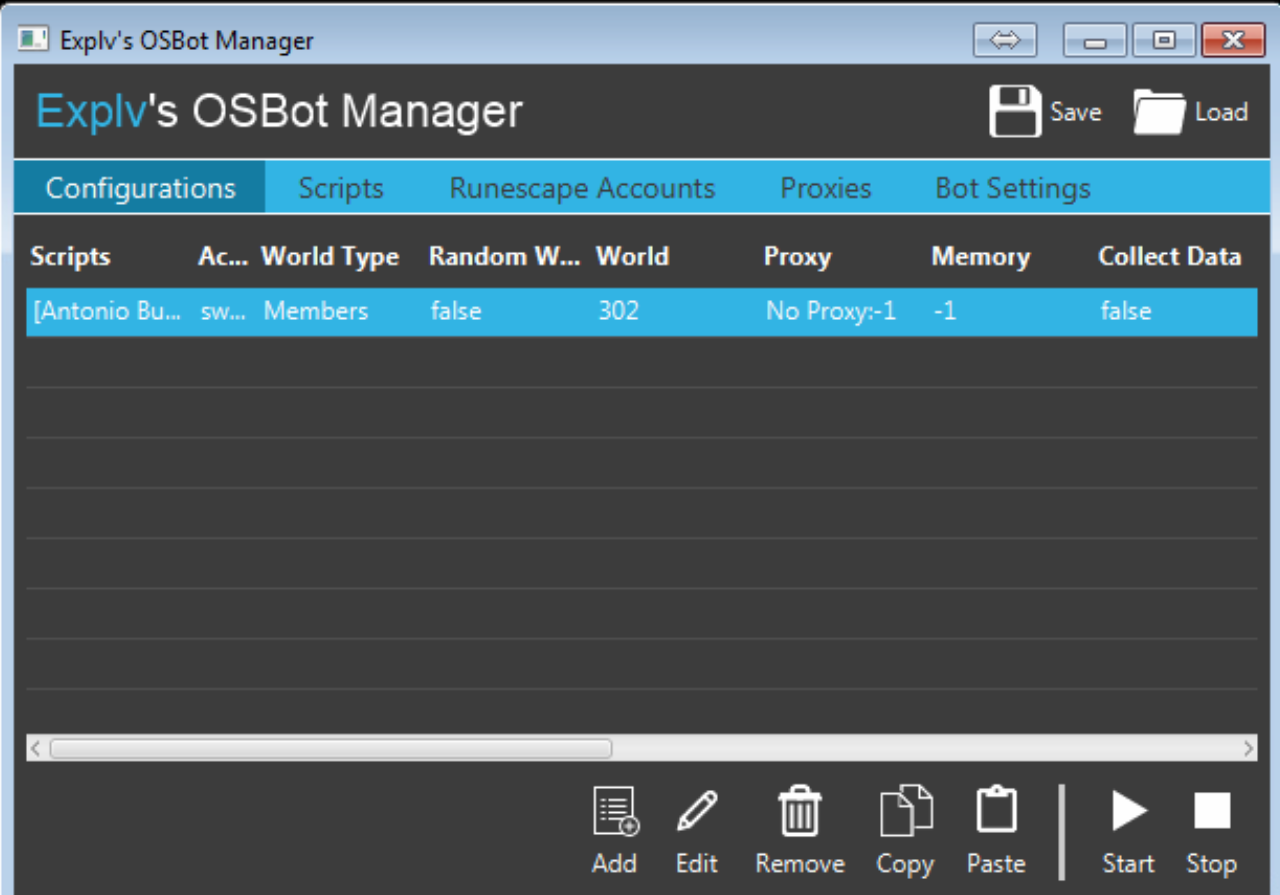Image resolution: width=1280 pixels, height=895 pixels.
Task: Open the Configurations tab
Action: [140, 188]
